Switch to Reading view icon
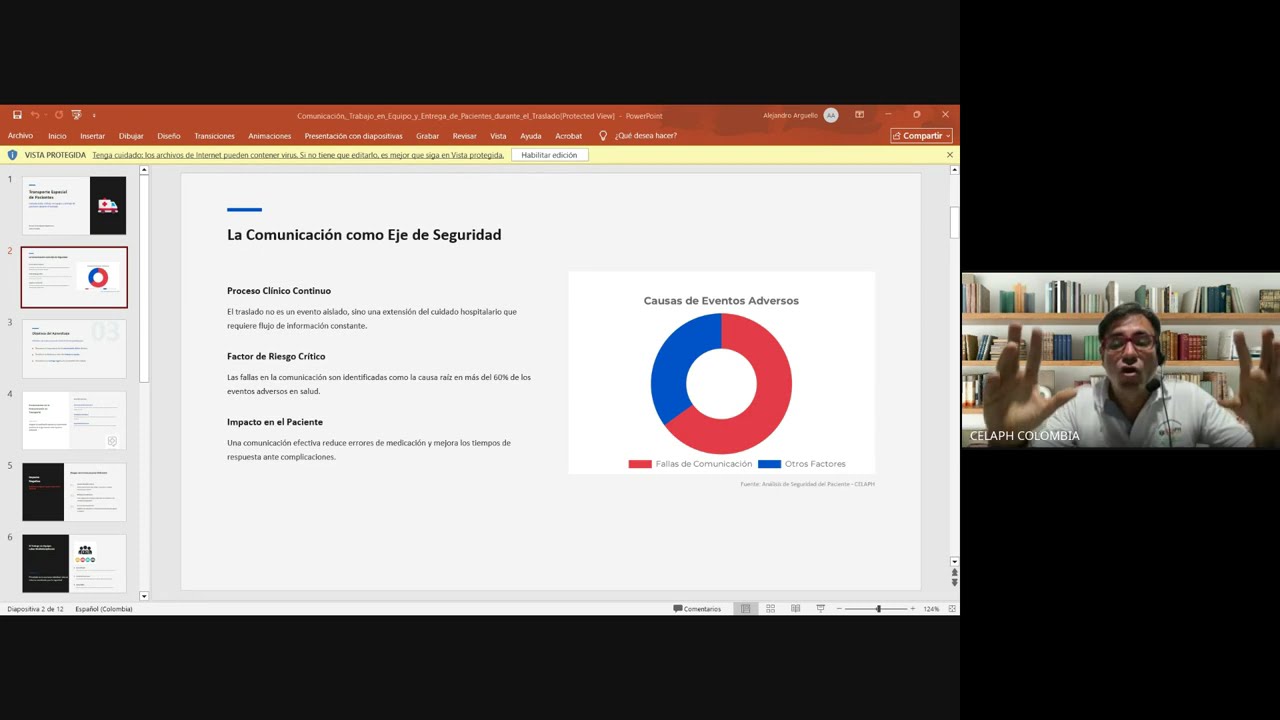 pyautogui.click(x=795, y=609)
